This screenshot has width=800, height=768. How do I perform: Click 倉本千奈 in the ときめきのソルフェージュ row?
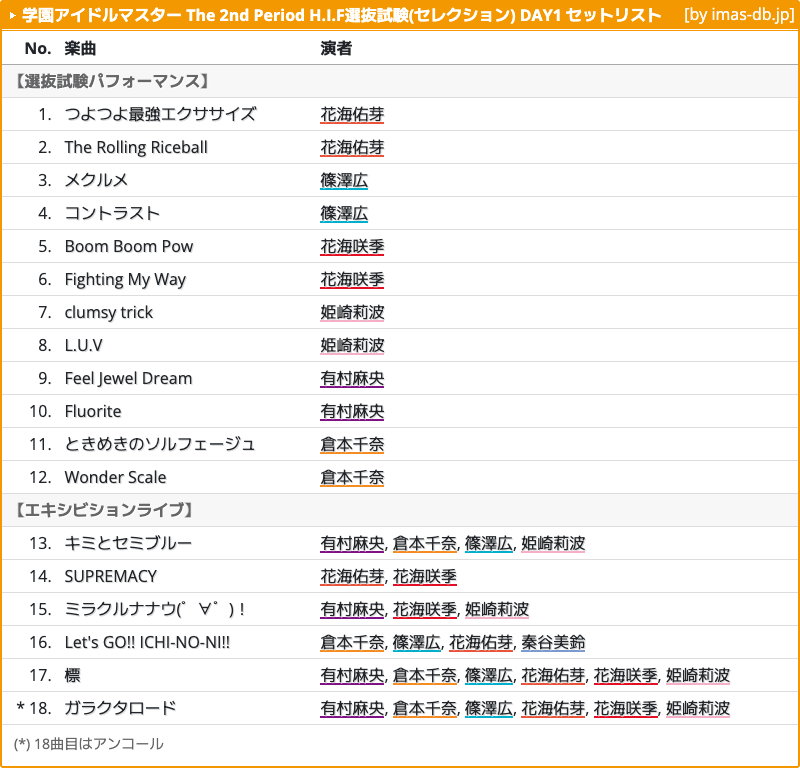click(x=352, y=444)
